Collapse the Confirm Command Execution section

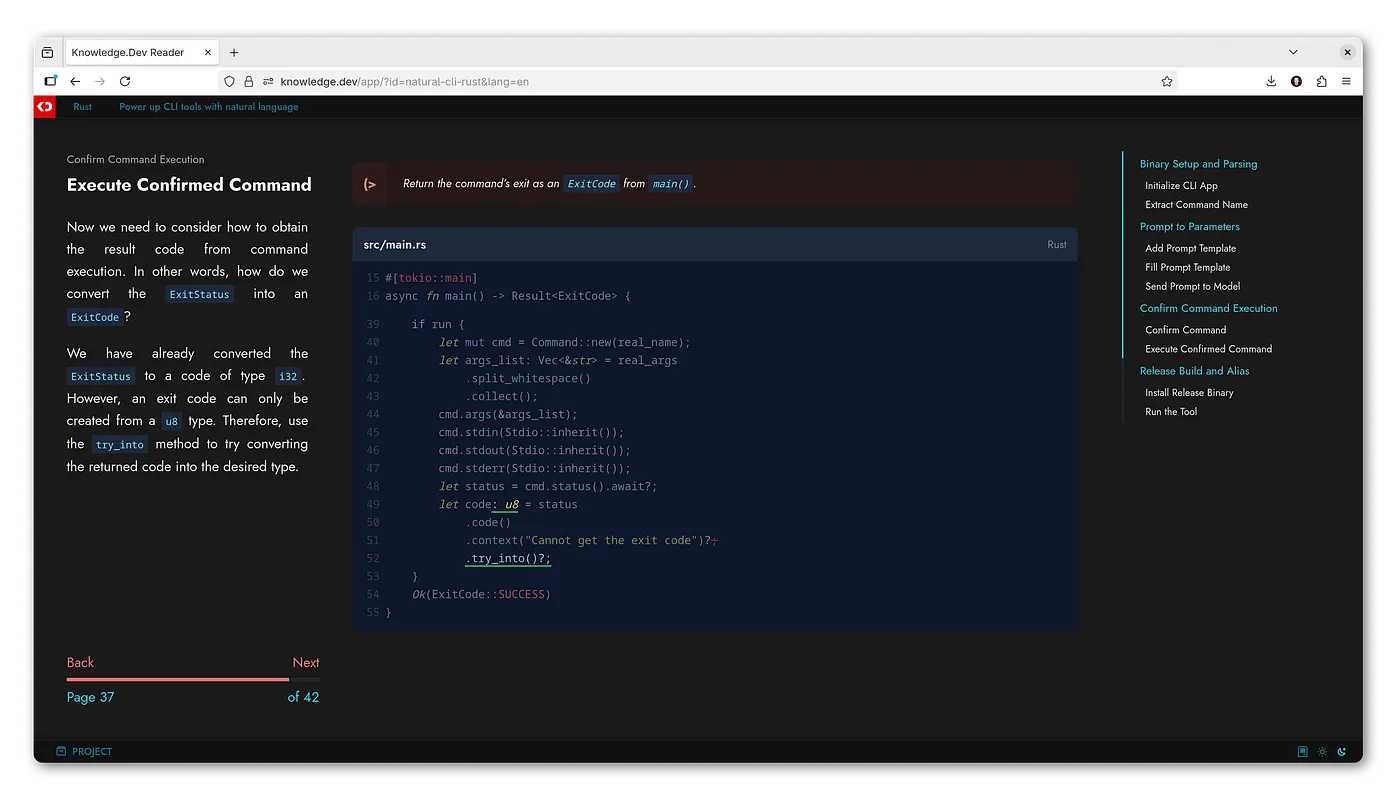coord(1209,308)
